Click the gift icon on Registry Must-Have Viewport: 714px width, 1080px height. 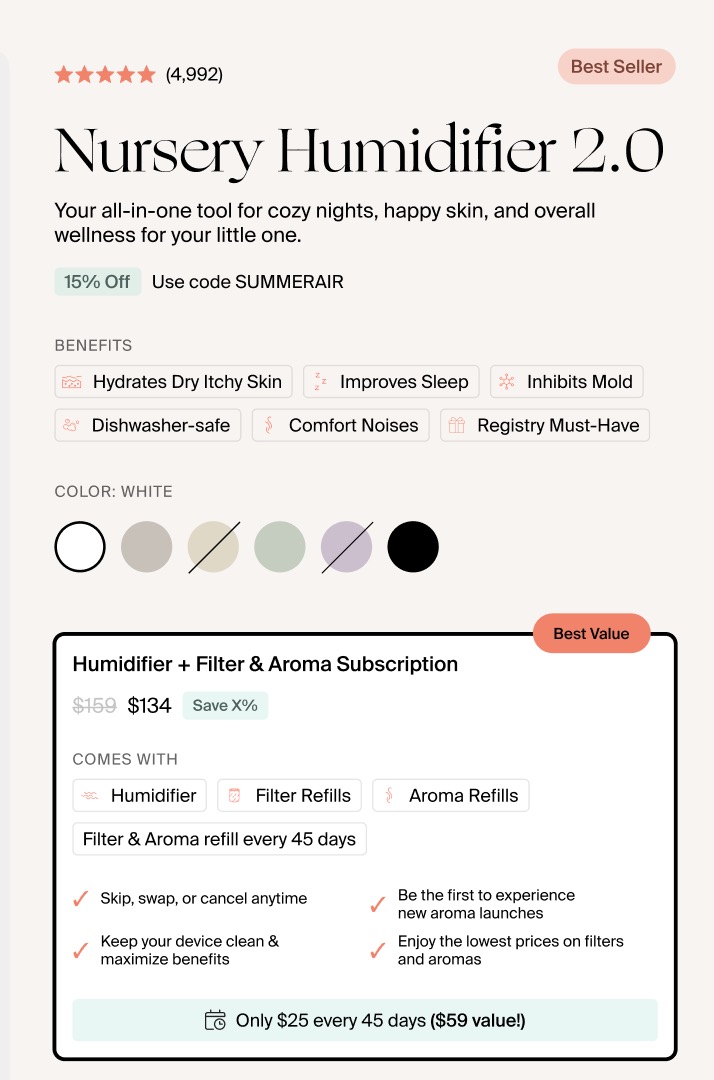click(x=457, y=425)
